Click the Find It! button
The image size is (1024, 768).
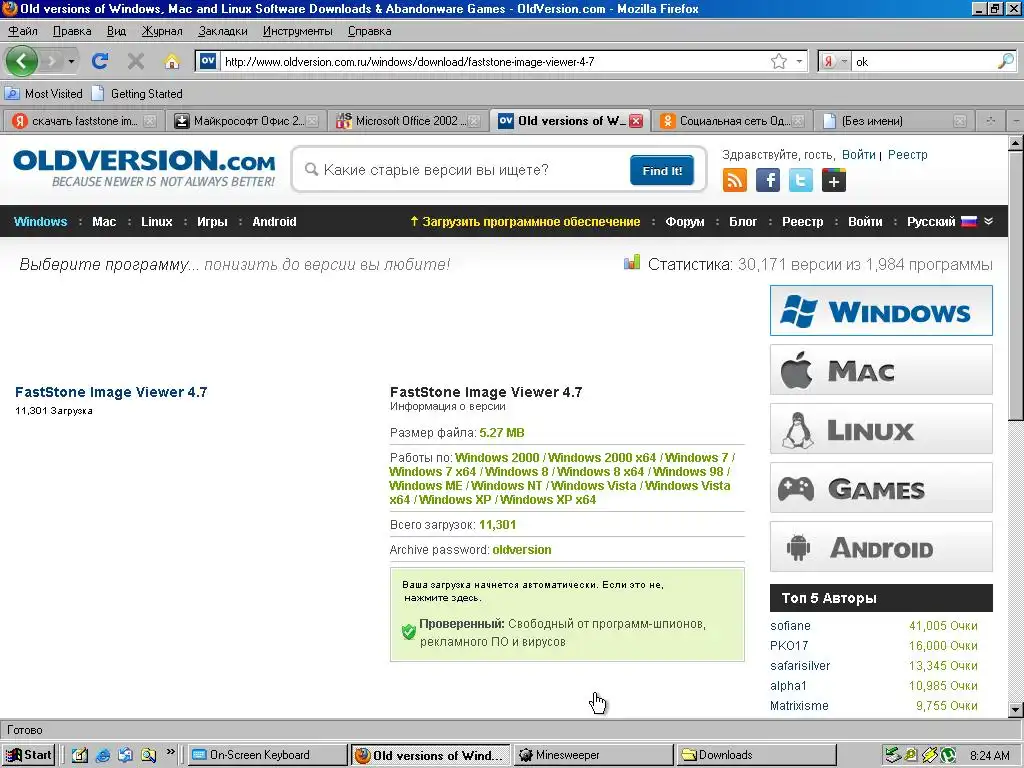(x=662, y=170)
